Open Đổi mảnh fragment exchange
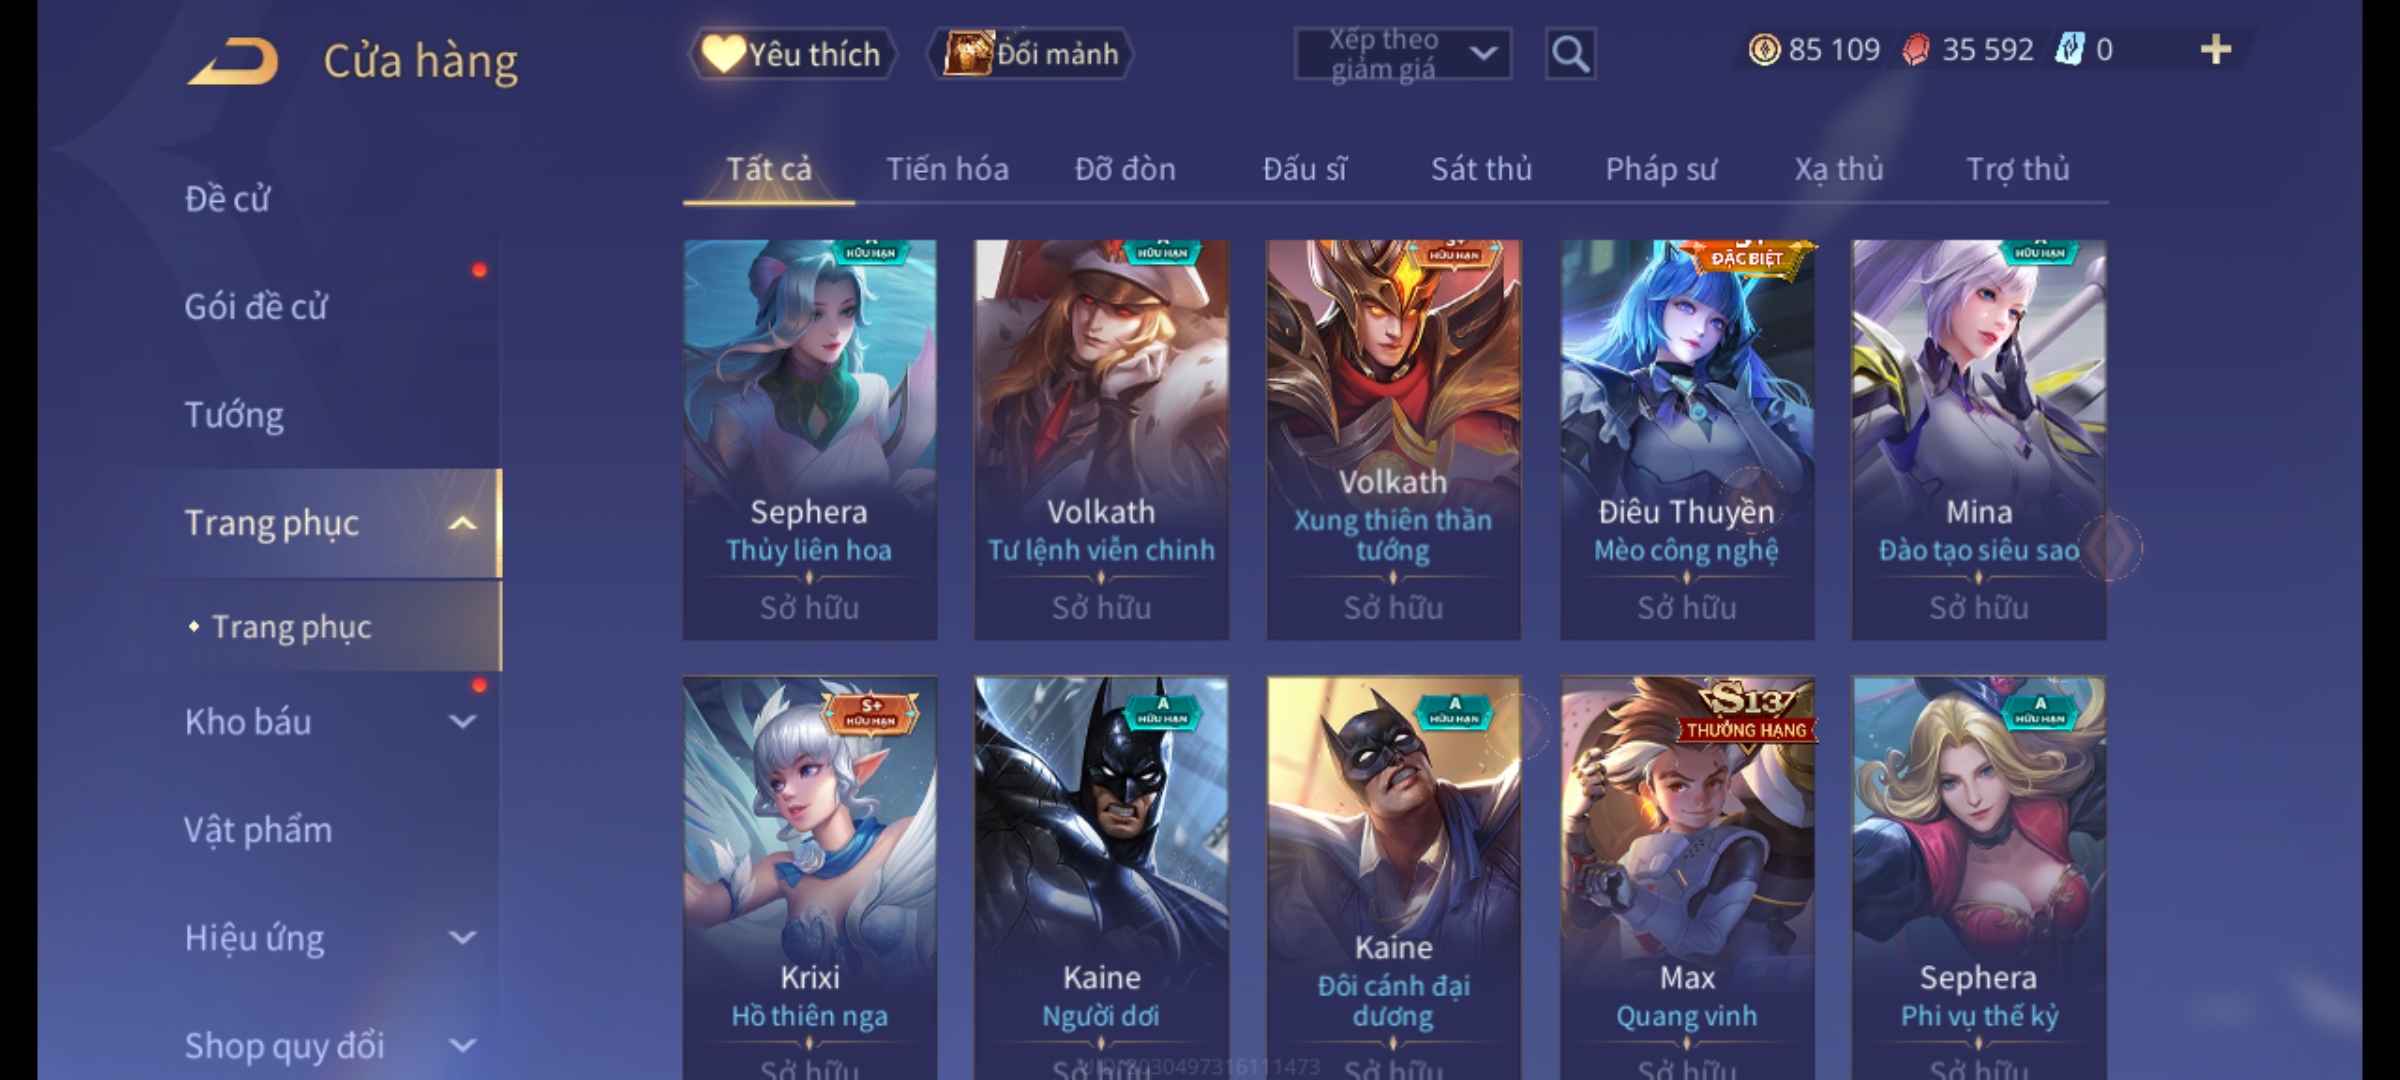Screen dimensions: 2400x1080 1030,54
